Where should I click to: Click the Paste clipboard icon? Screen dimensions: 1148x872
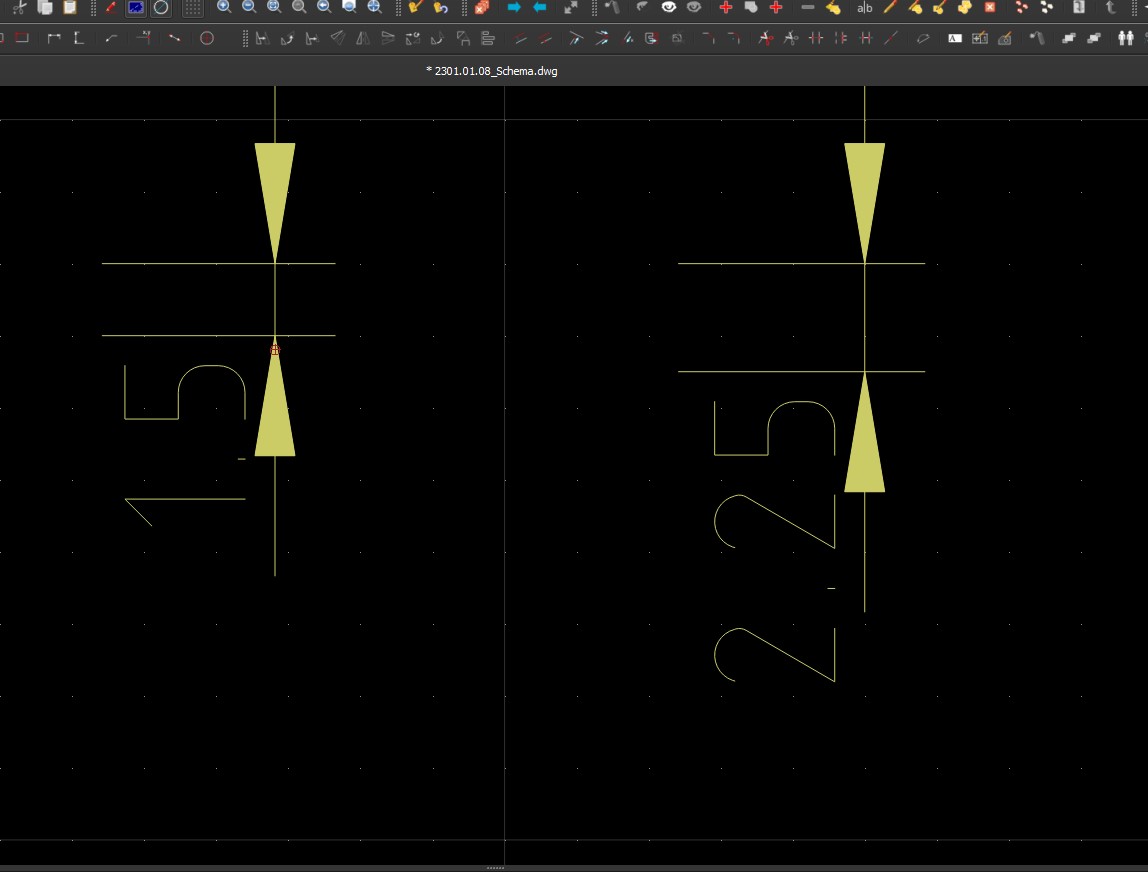coord(70,7)
